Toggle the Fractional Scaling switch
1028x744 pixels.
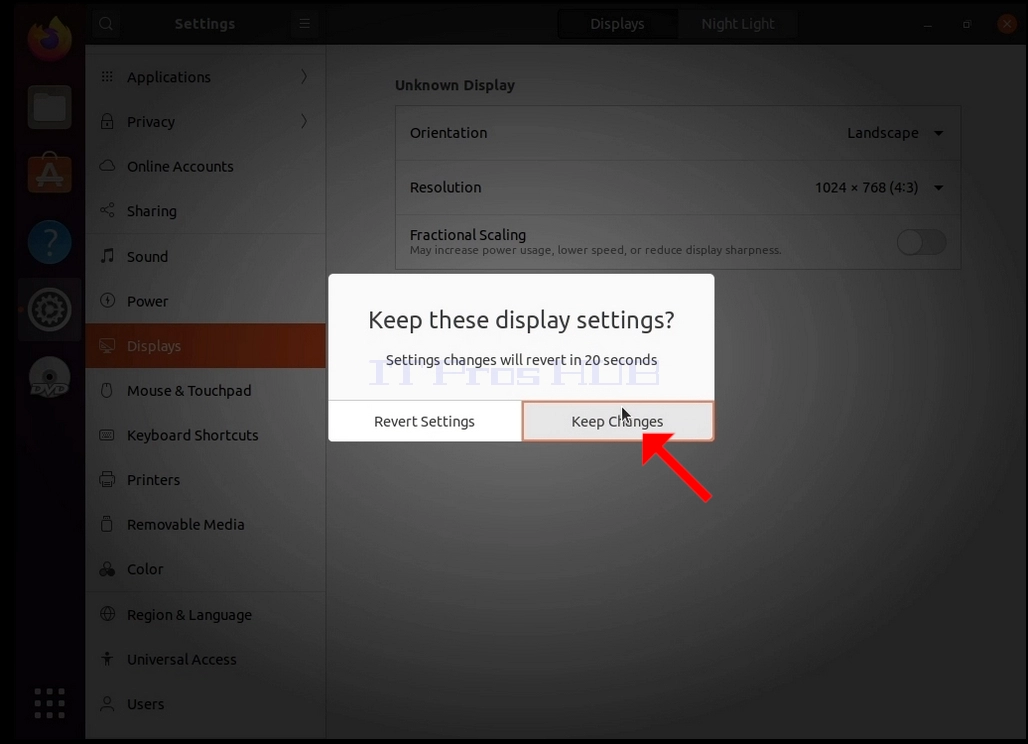921,242
